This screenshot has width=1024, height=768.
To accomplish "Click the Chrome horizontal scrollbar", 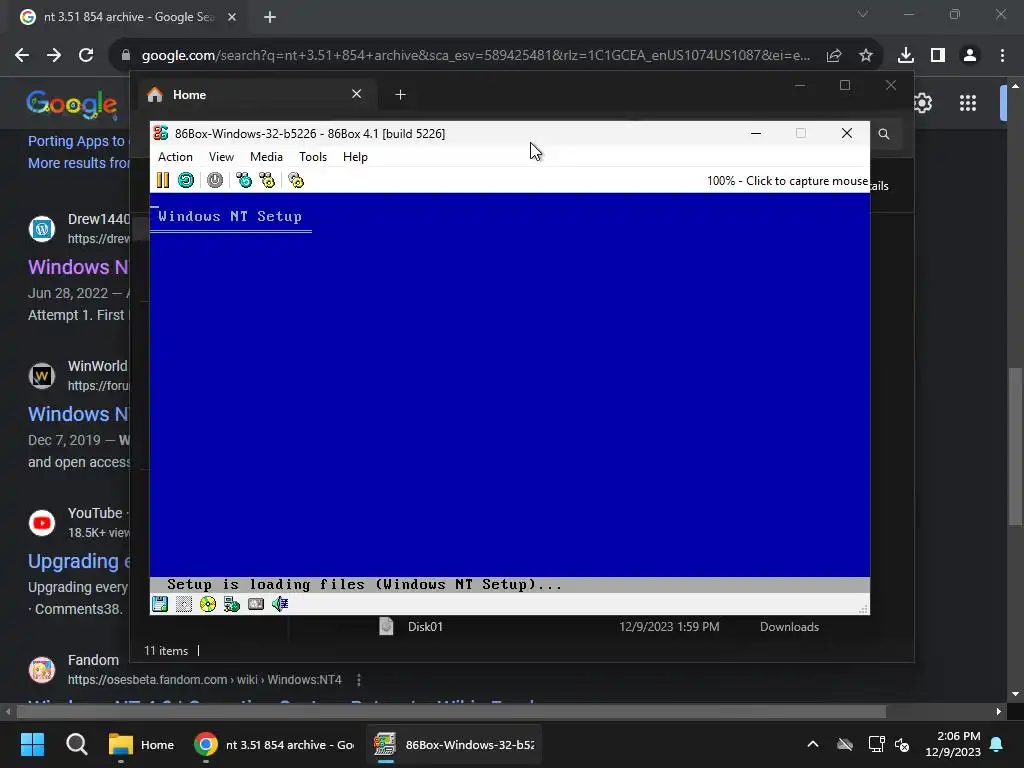I will tap(451, 711).
